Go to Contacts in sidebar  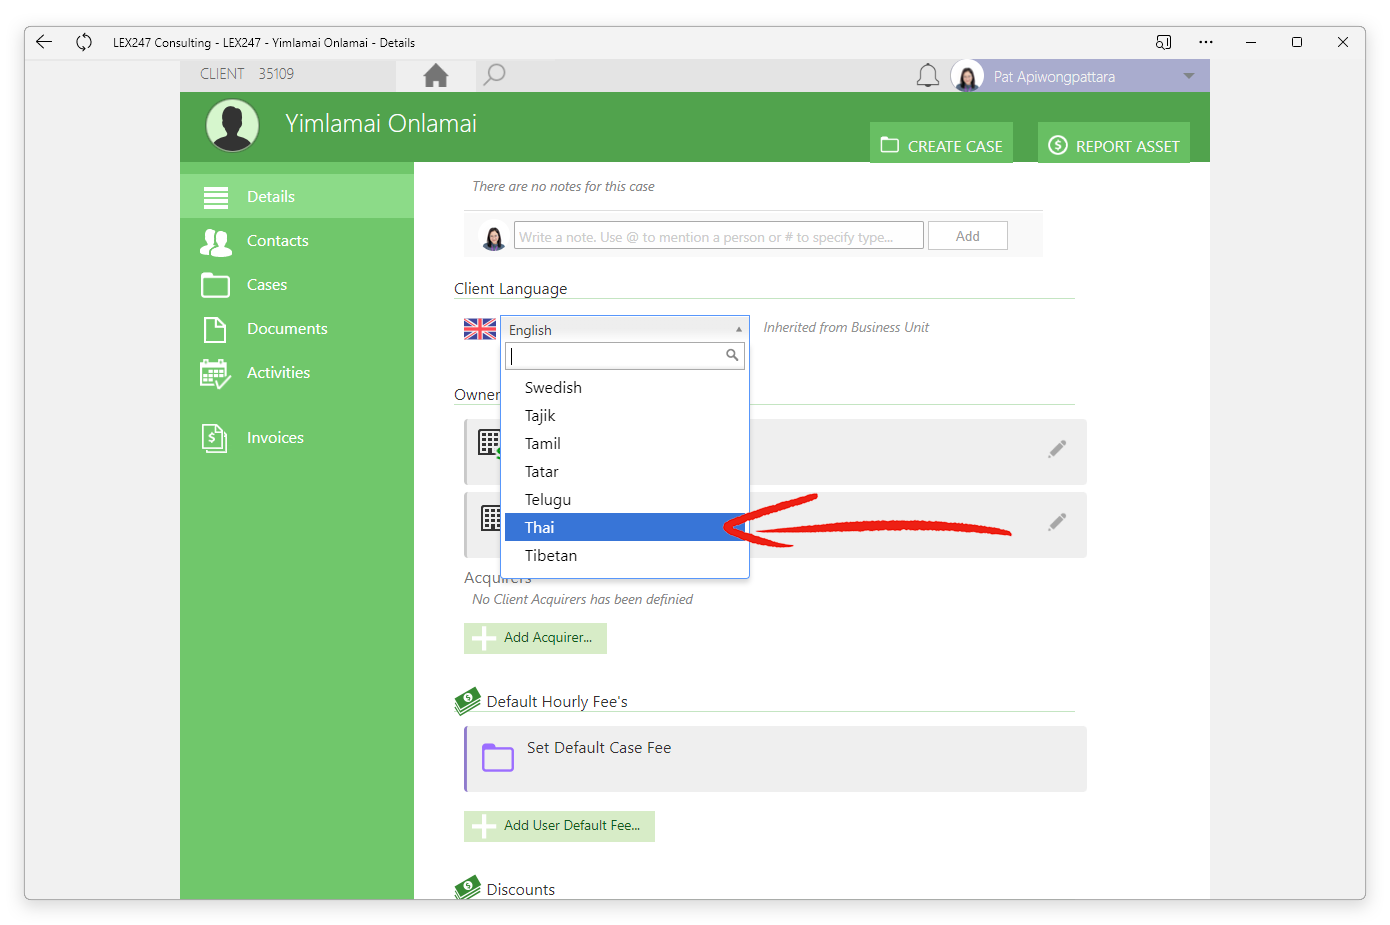tap(297, 240)
